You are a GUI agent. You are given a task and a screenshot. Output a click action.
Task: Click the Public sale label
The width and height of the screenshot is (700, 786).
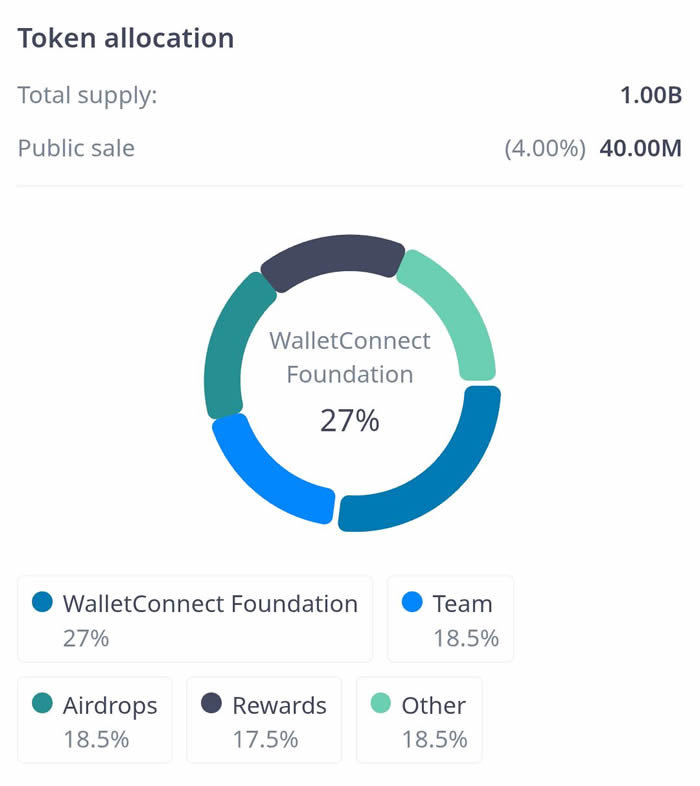pyautogui.click(x=76, y=148)
